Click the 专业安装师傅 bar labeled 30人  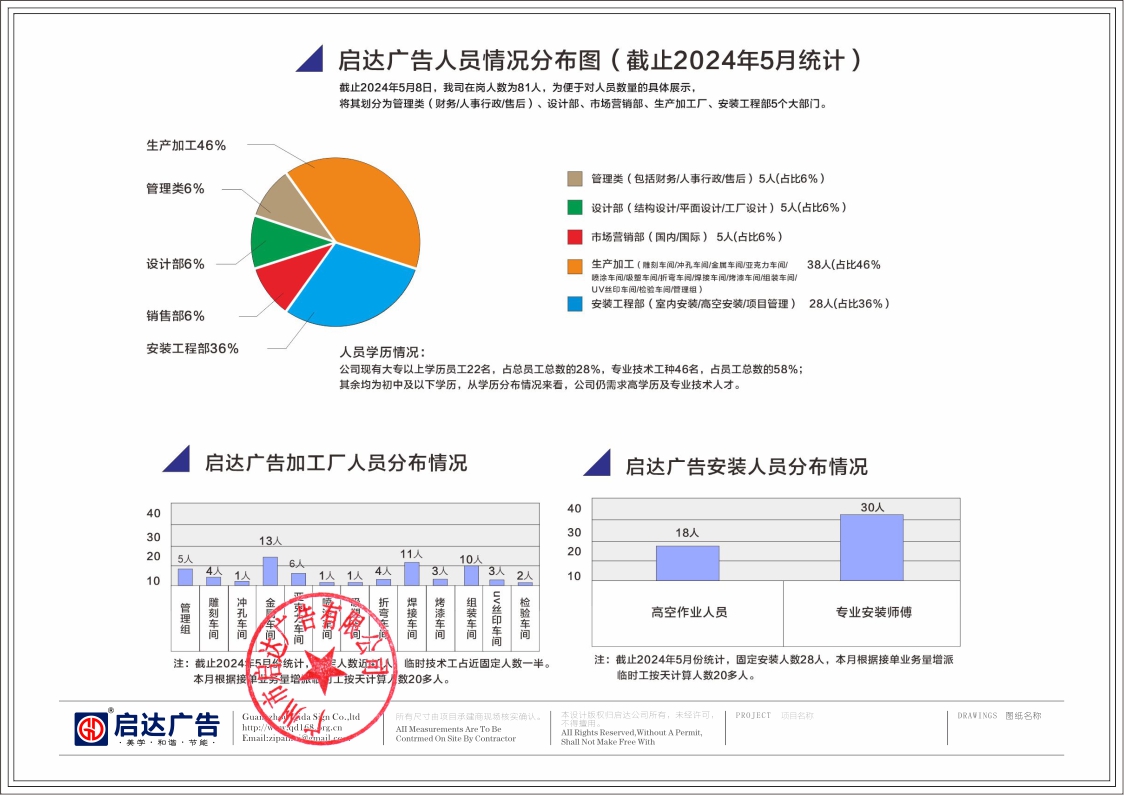click(872, 547)
